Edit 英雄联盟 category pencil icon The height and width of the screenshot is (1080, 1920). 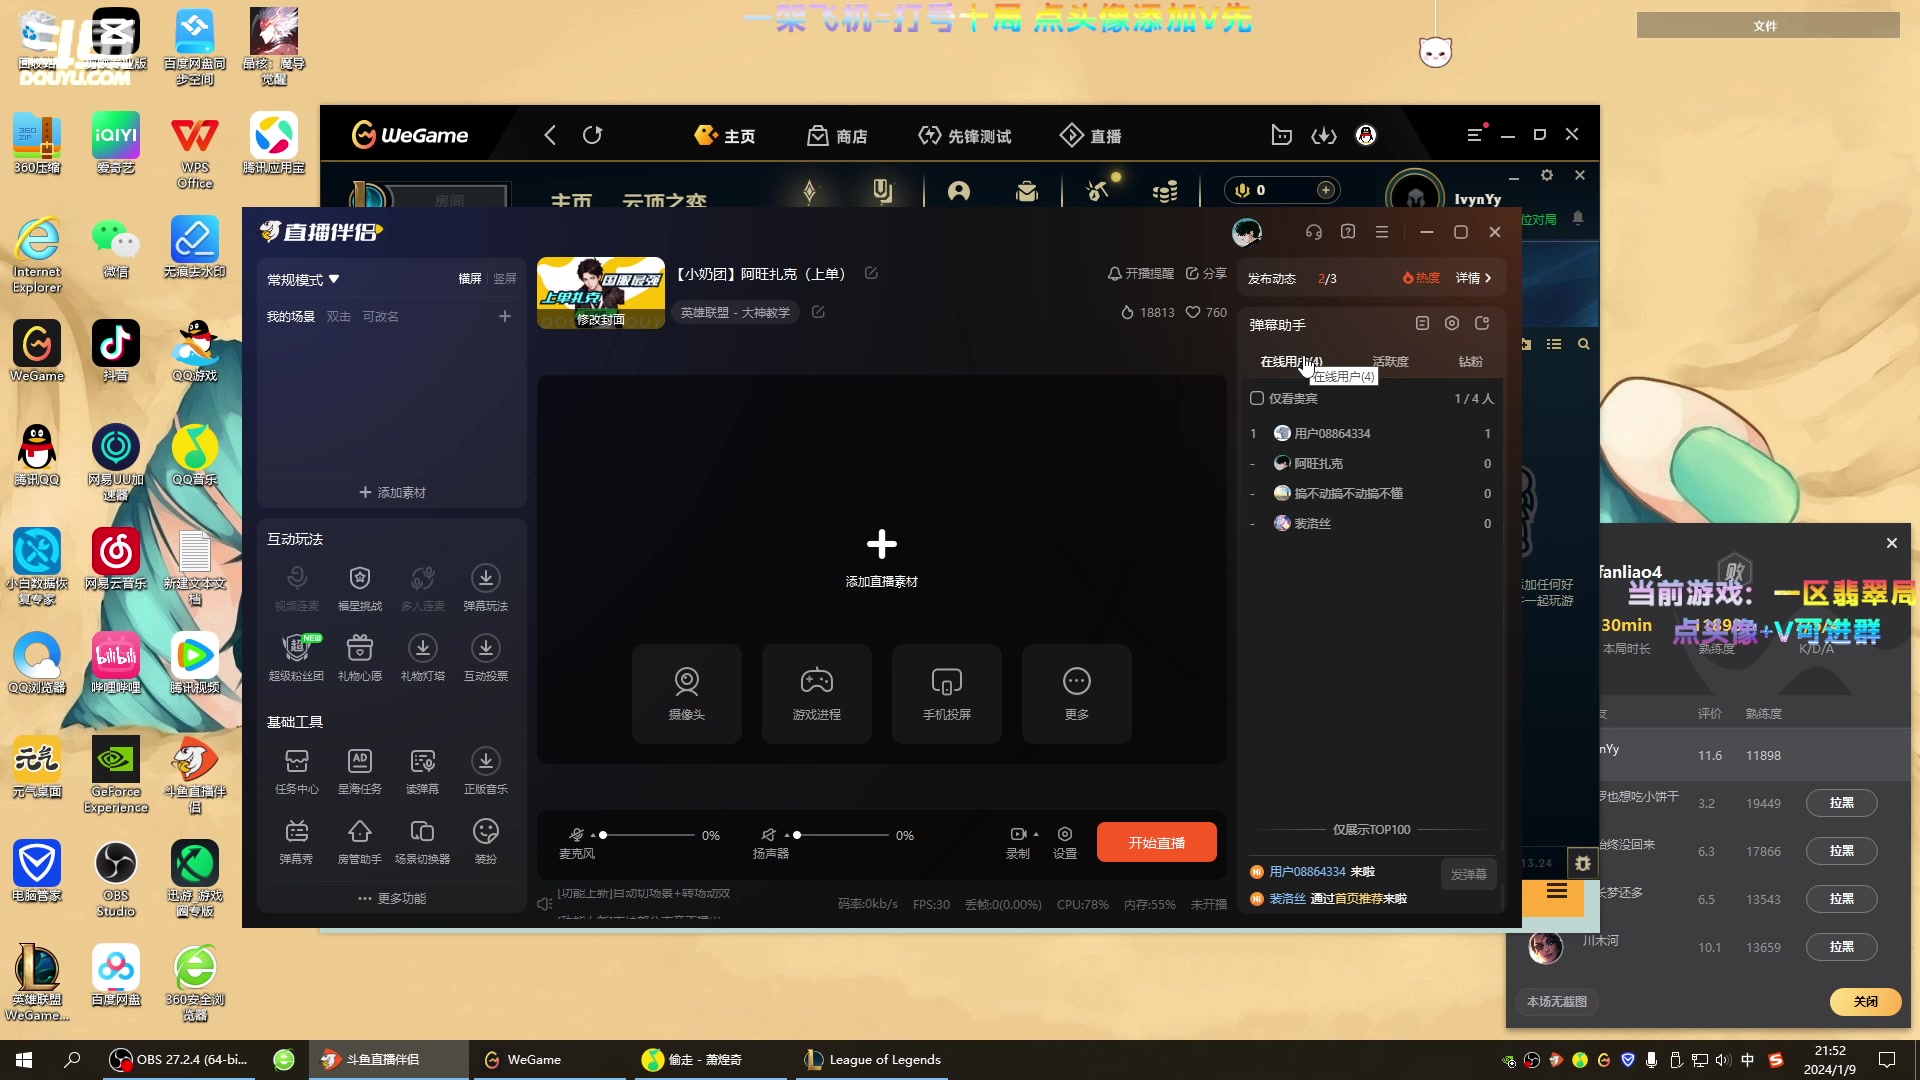[818, 312]
